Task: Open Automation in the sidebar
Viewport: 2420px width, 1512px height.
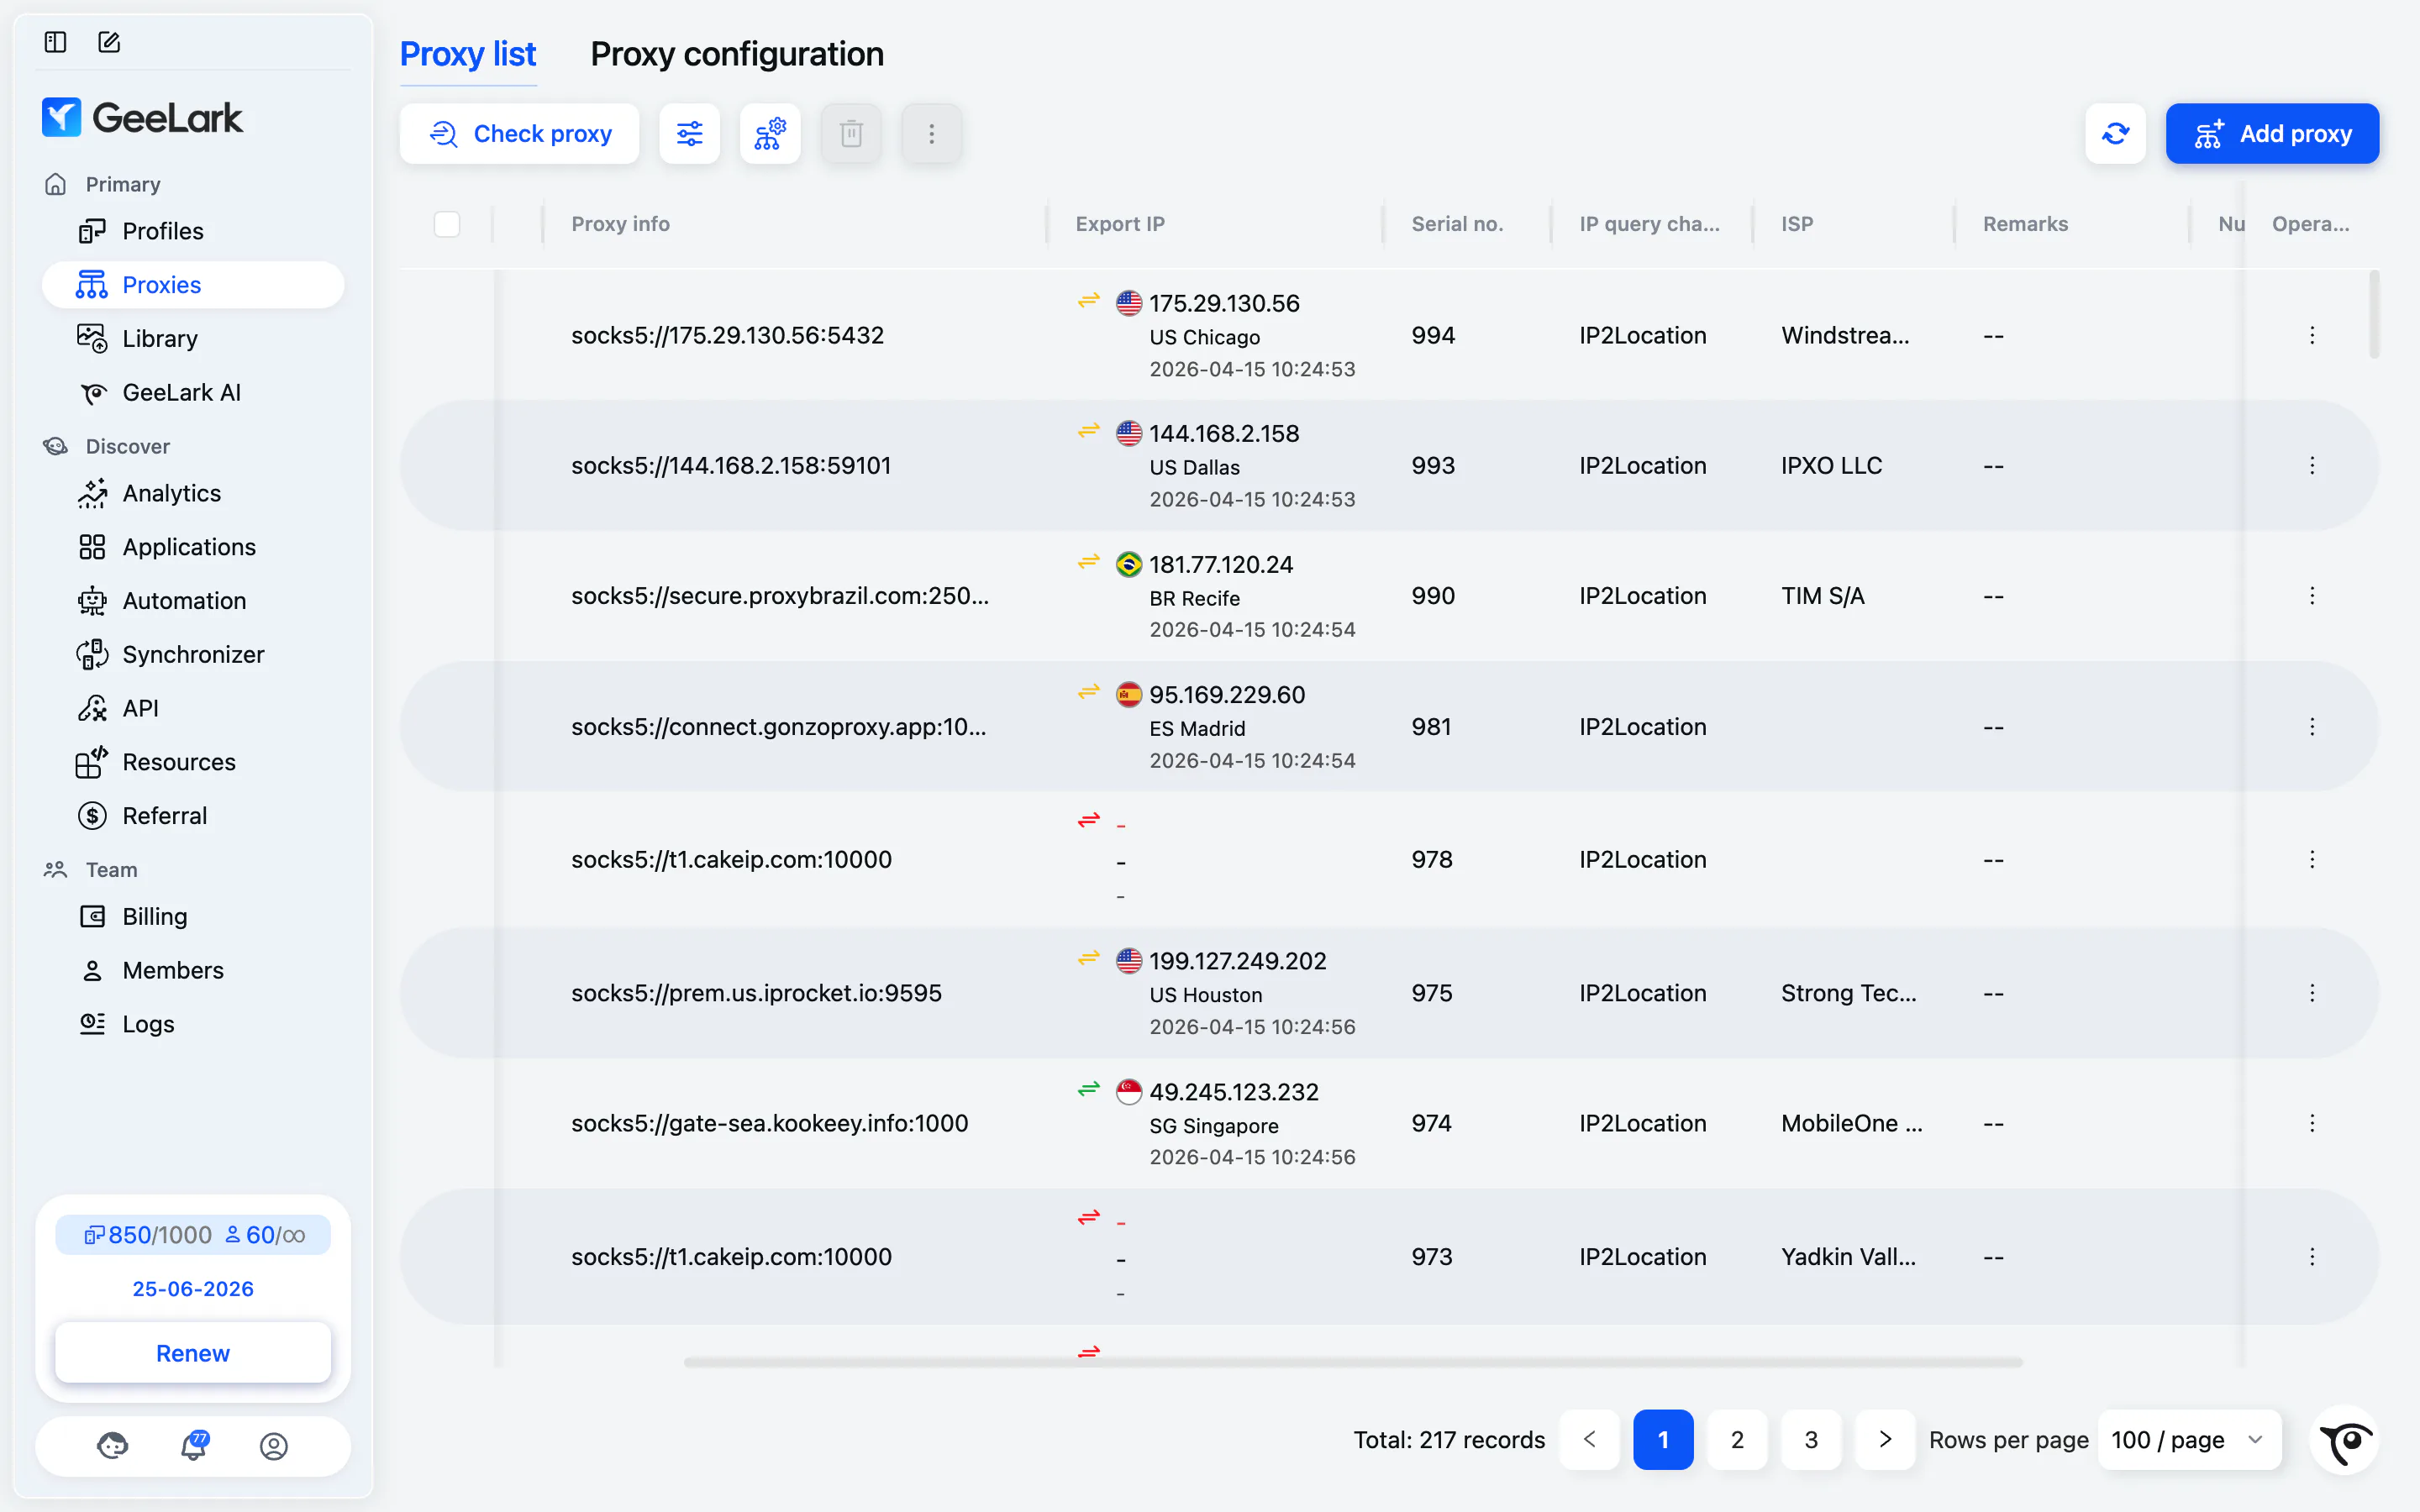Action: 193,601
